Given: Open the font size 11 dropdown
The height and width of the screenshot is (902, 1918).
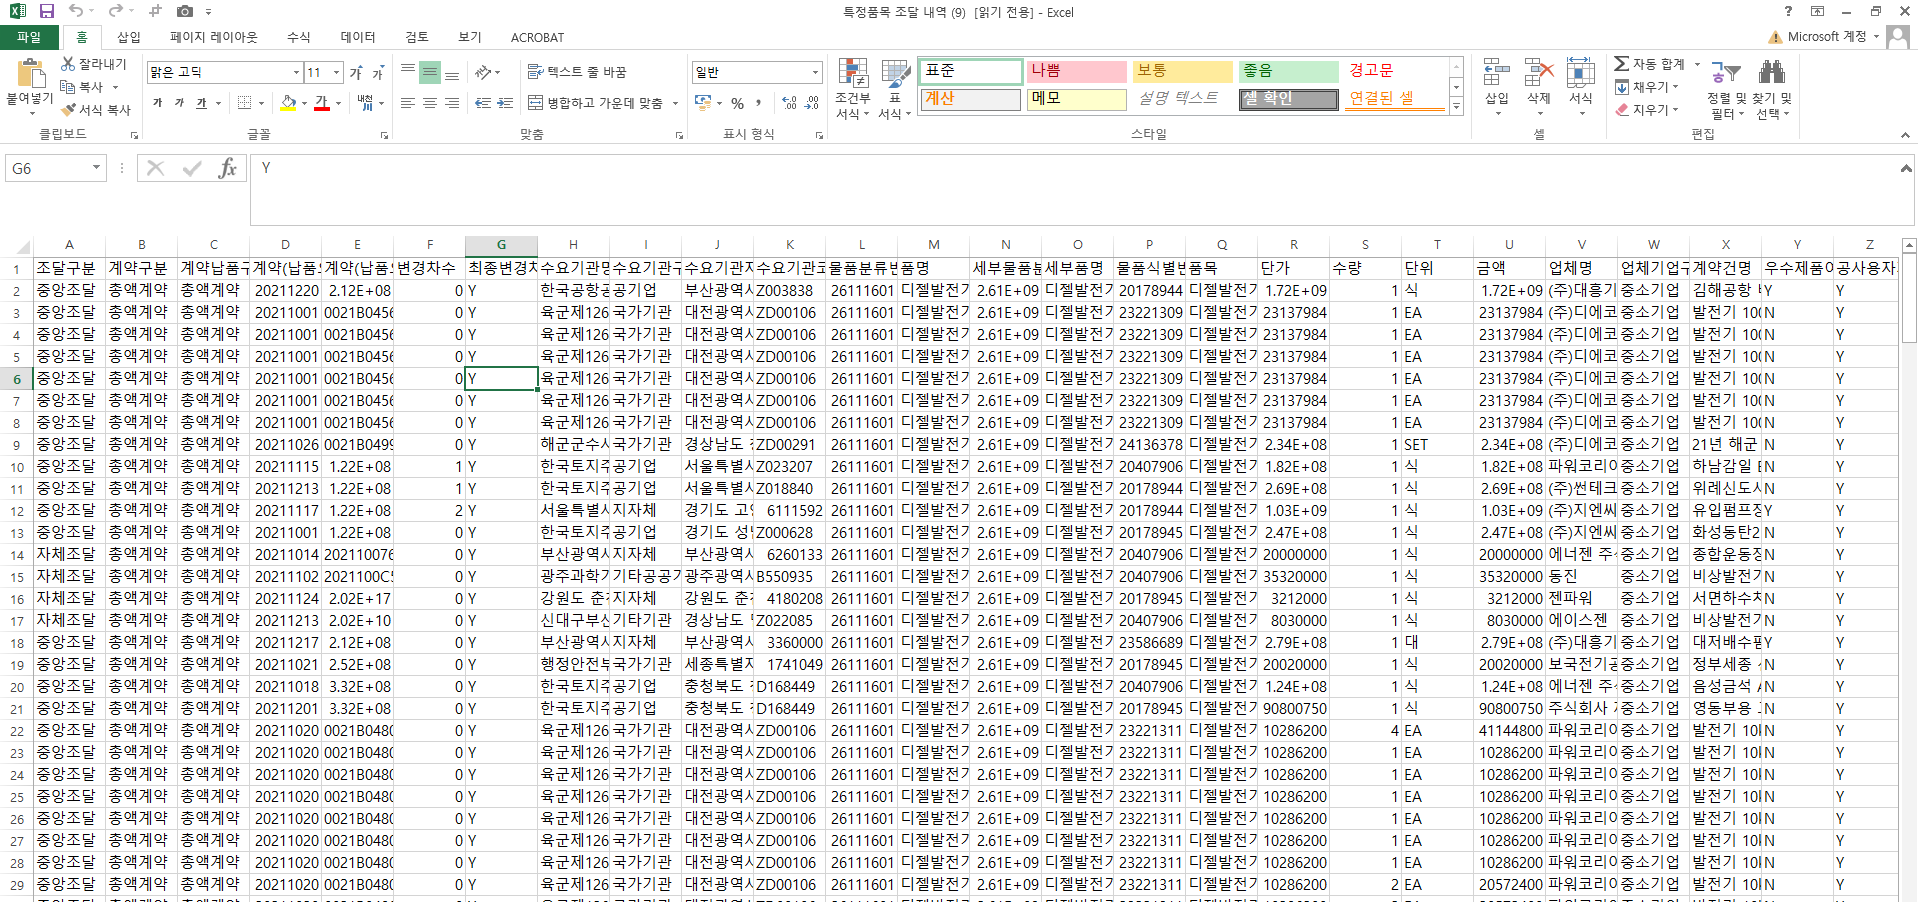Looking at the screenshot, I should [x=337, y=72].
